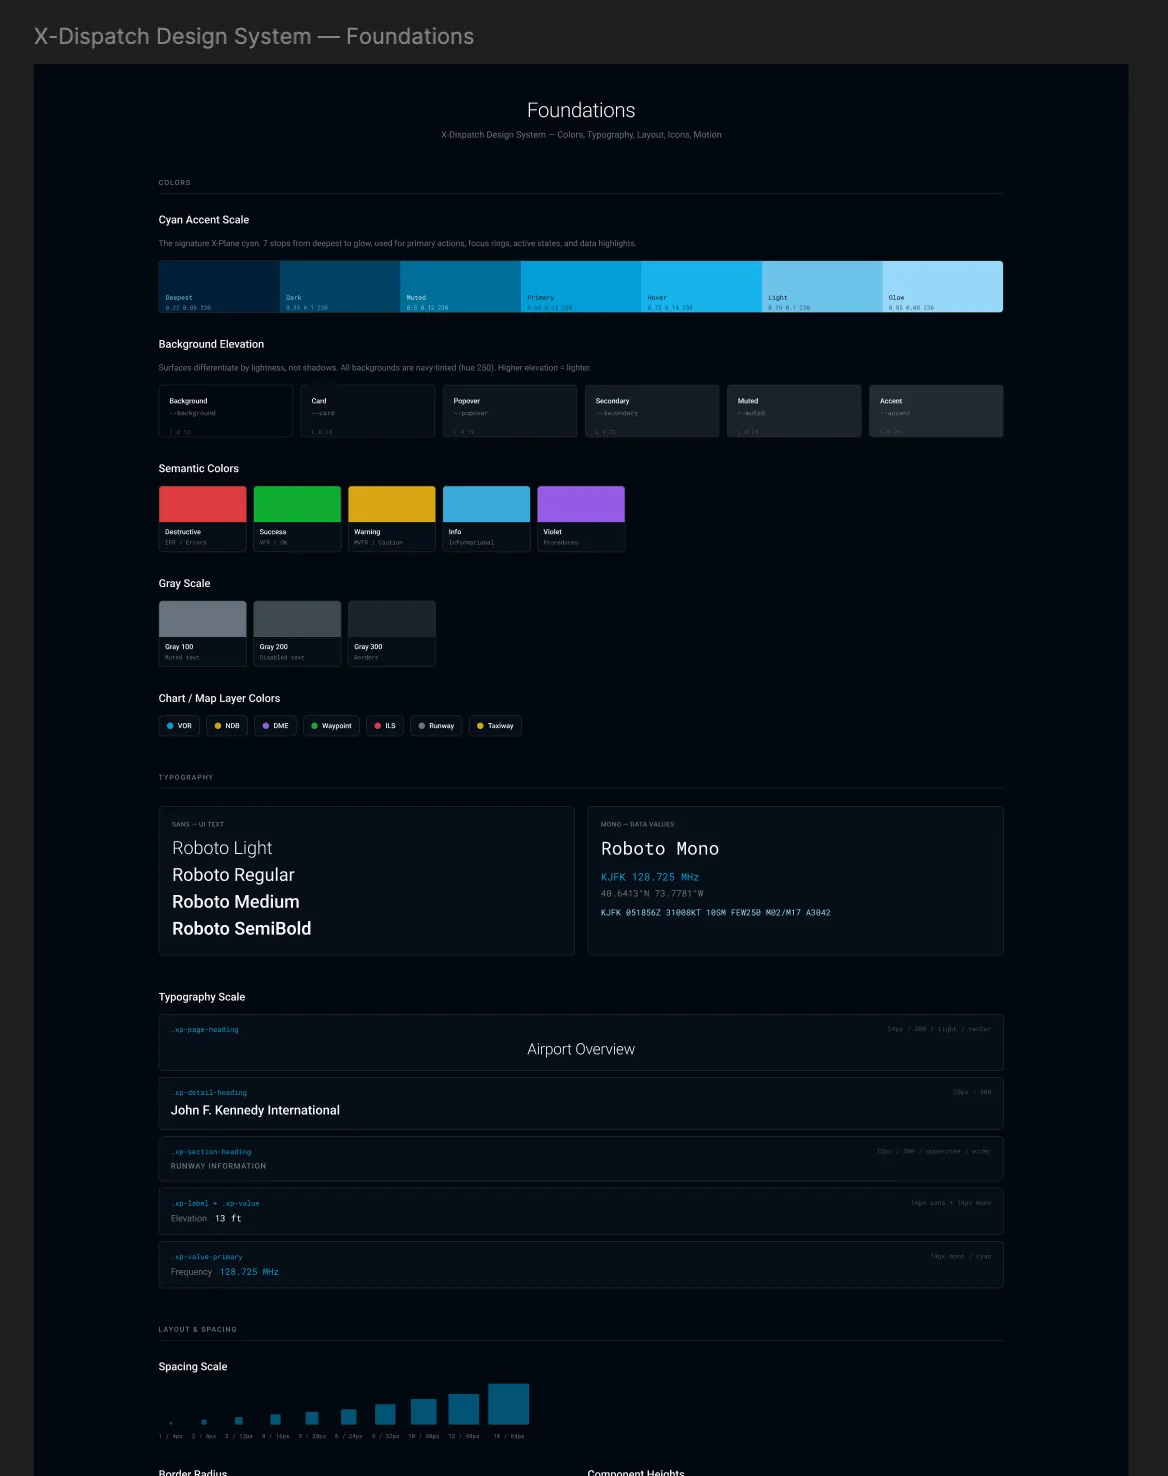Click the Primary stop in cyan scale
This screenshot has width=1168, height=1476.
580,286
